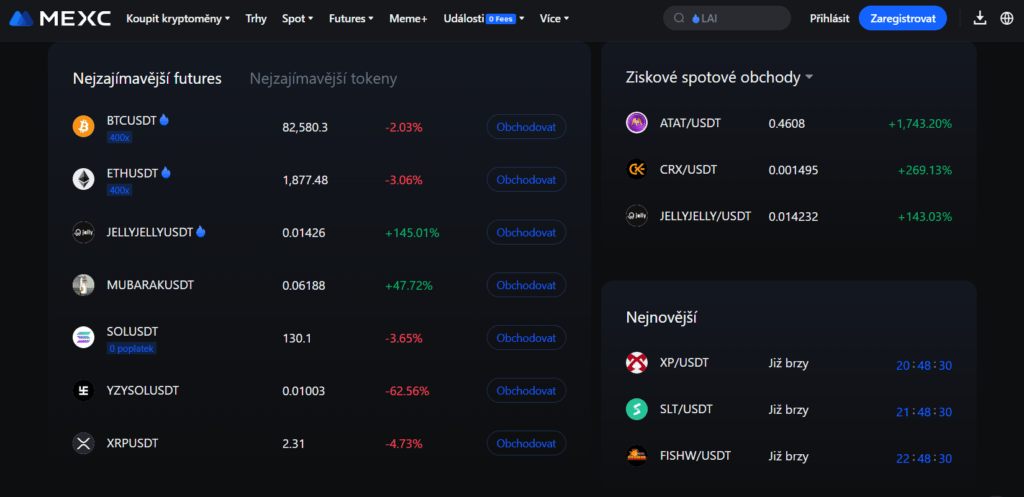Click the SLT token icon

pos(637,409)
